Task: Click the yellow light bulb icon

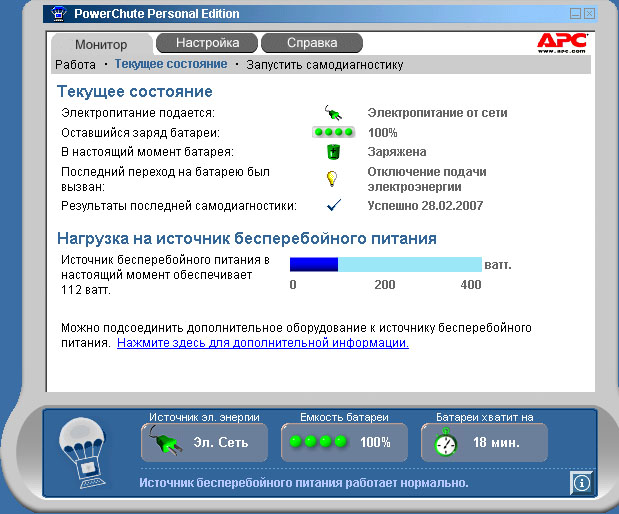Action: pyautogui.click(x=332, y=178)
